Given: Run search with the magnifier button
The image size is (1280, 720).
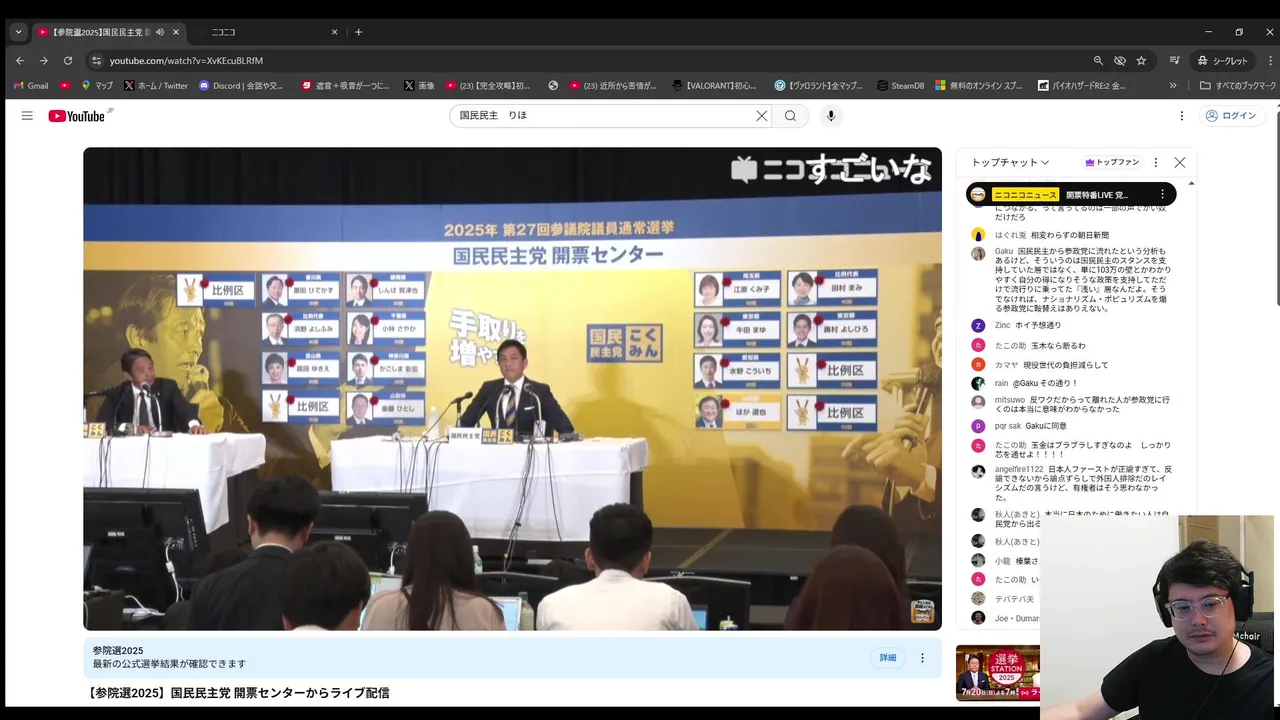Looking at the screenshot, I should [790, 116].
